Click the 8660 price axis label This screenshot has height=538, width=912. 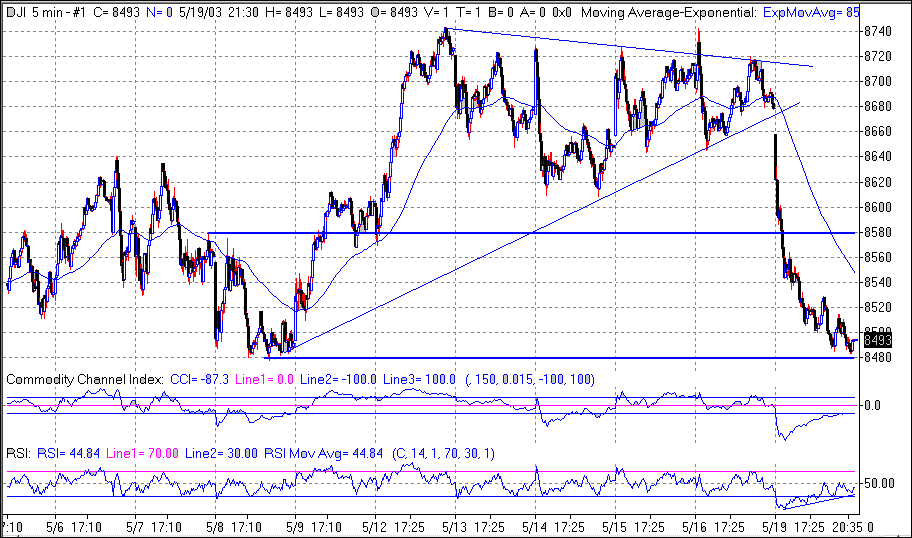point(878,131)
